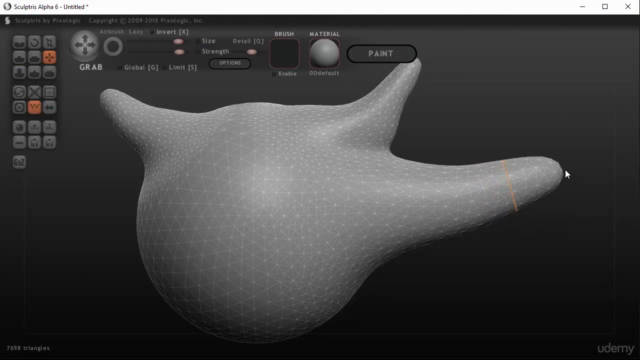Screen dimensions: 640x360
Task: Click the 00default material name
Action: click(x=324, y=73)
